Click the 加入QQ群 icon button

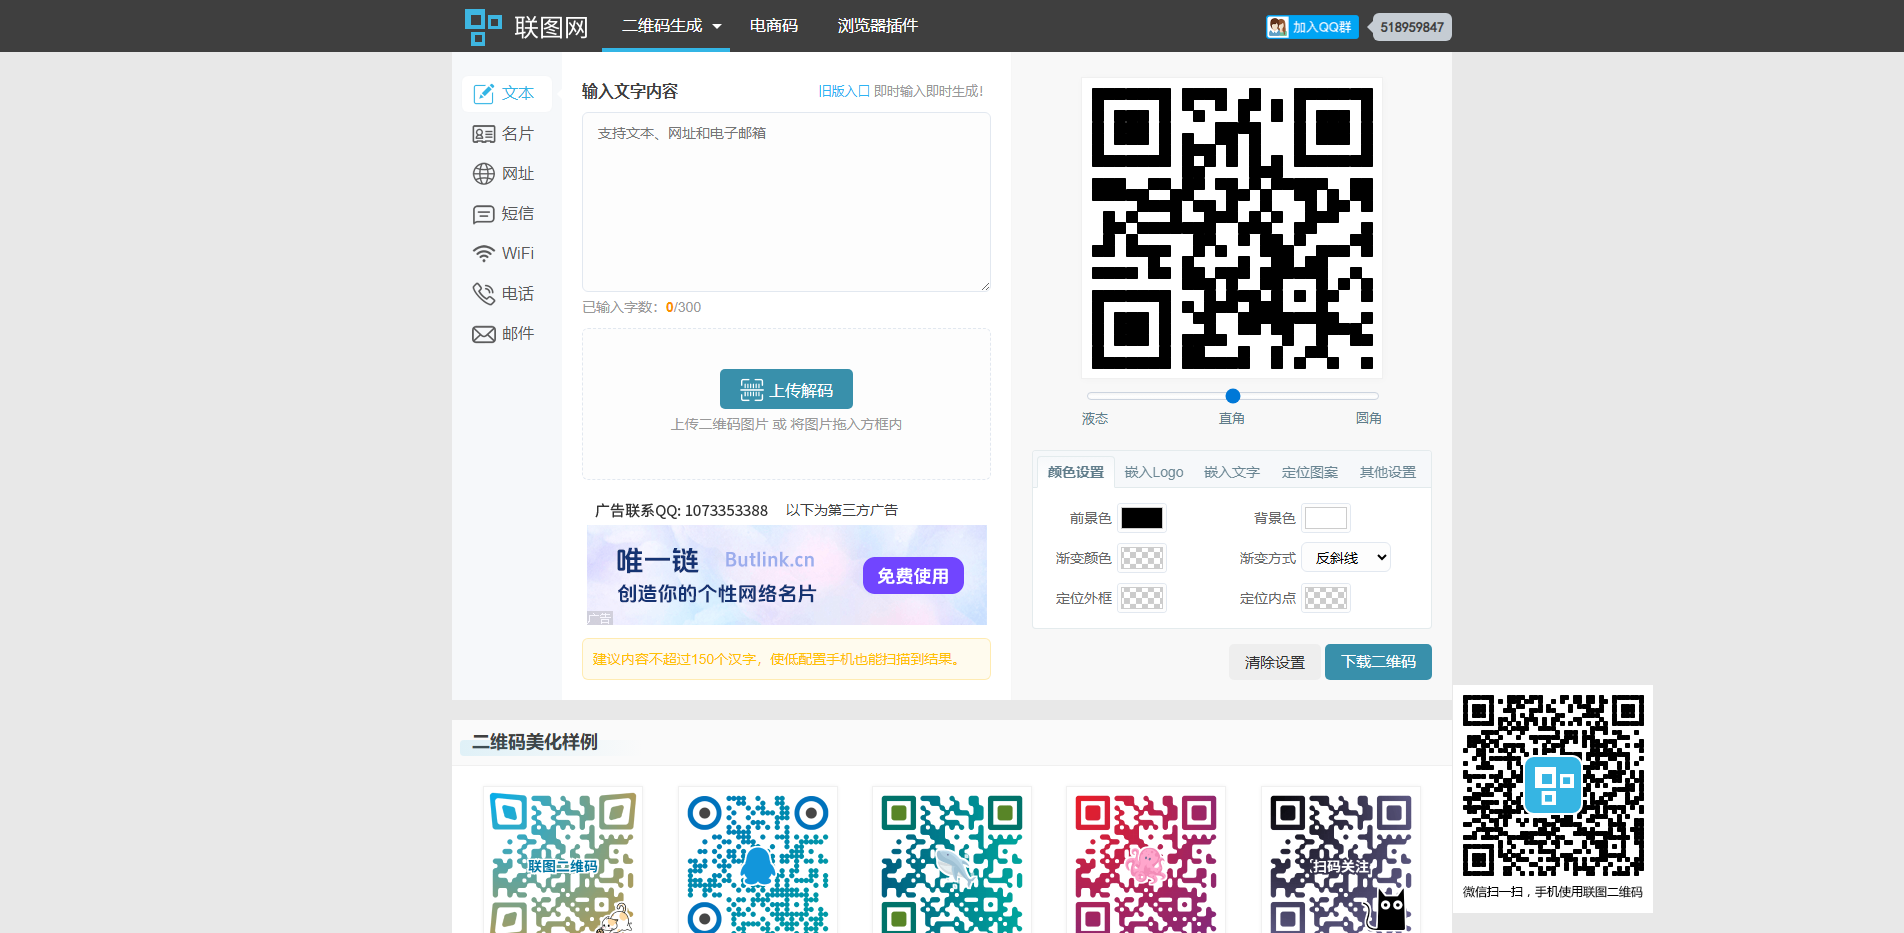click(x=1311, y=27)
